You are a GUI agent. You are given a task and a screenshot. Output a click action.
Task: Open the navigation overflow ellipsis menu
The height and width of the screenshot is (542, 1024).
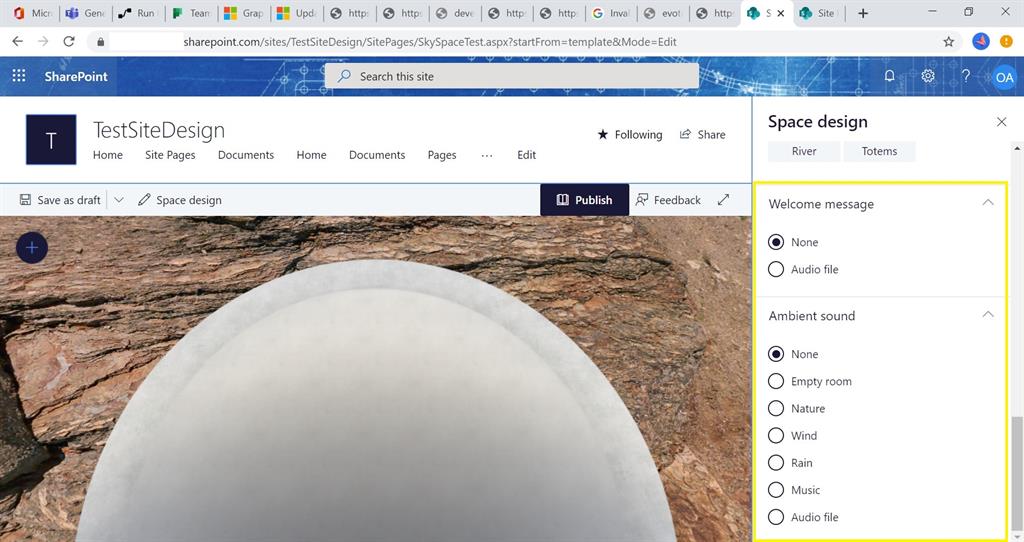[487, 155]
